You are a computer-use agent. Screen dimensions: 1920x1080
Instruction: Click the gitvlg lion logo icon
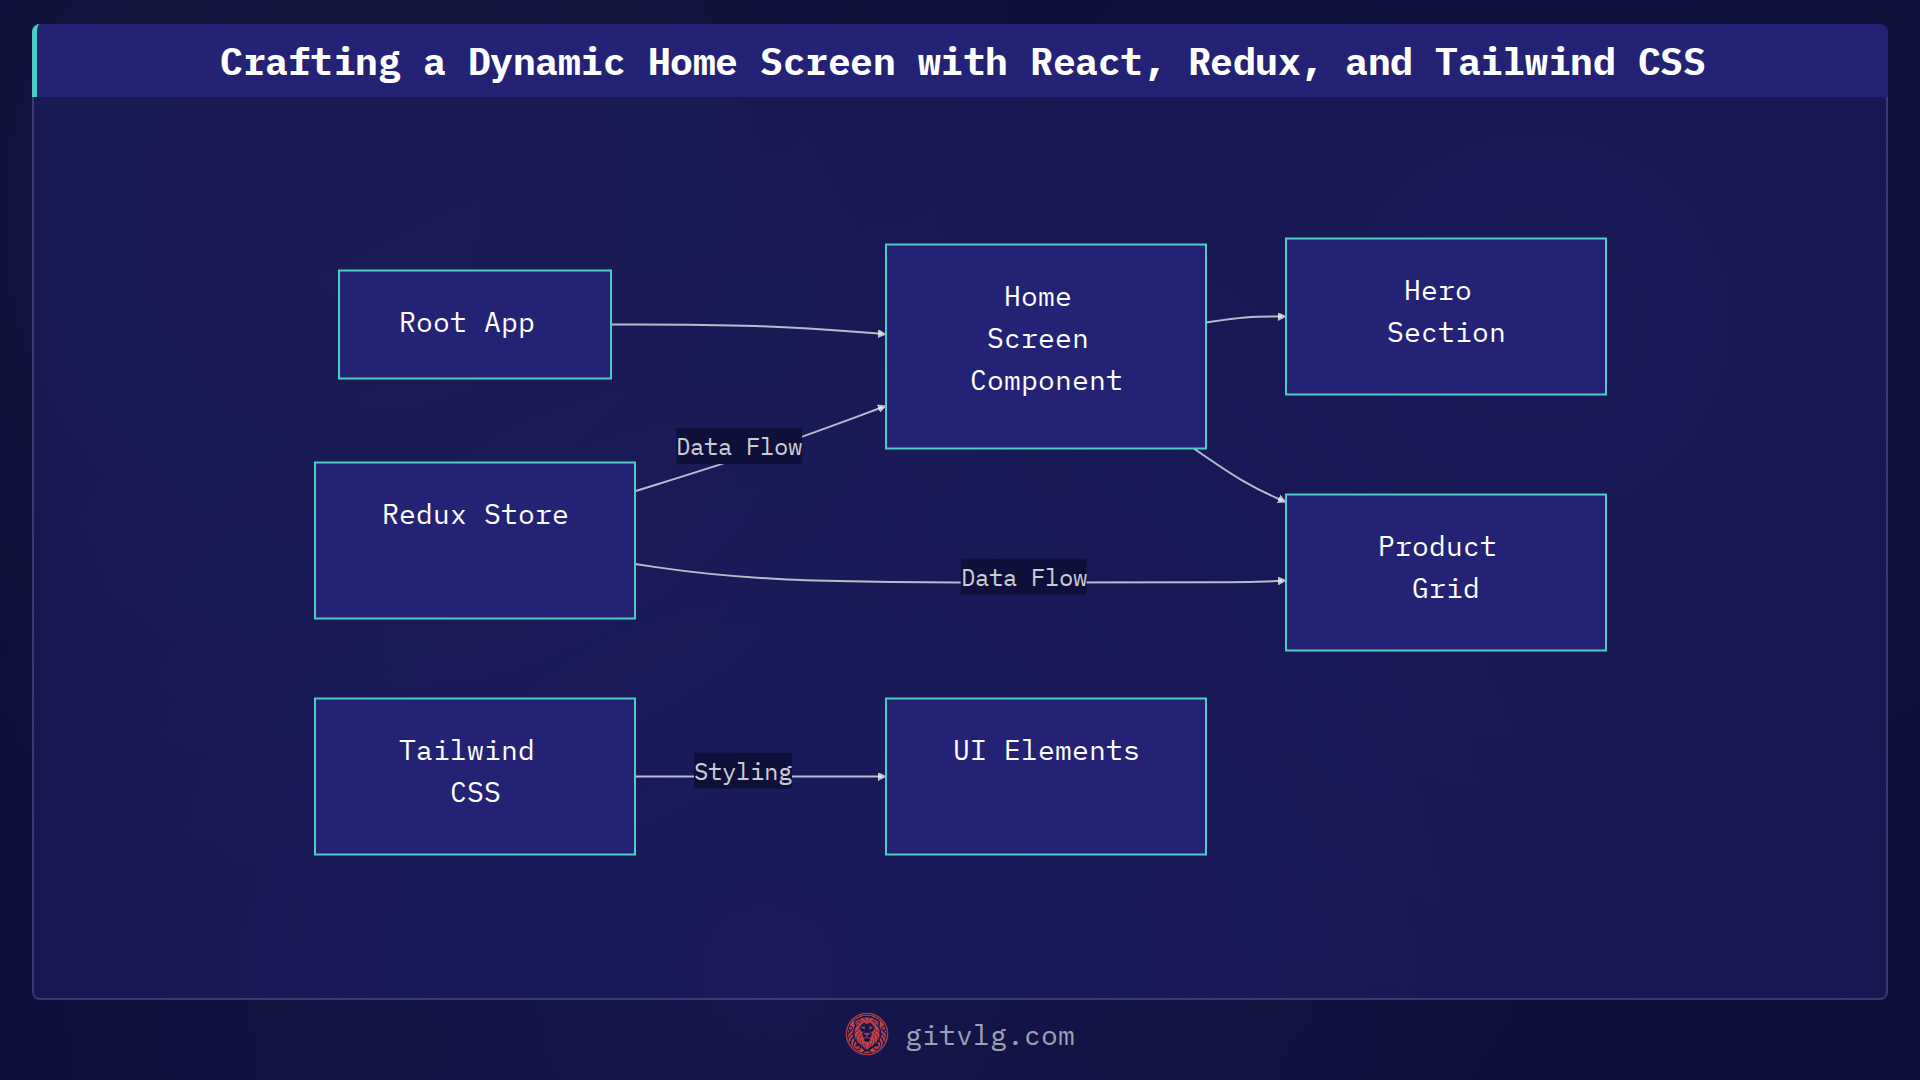point(866,1035)
